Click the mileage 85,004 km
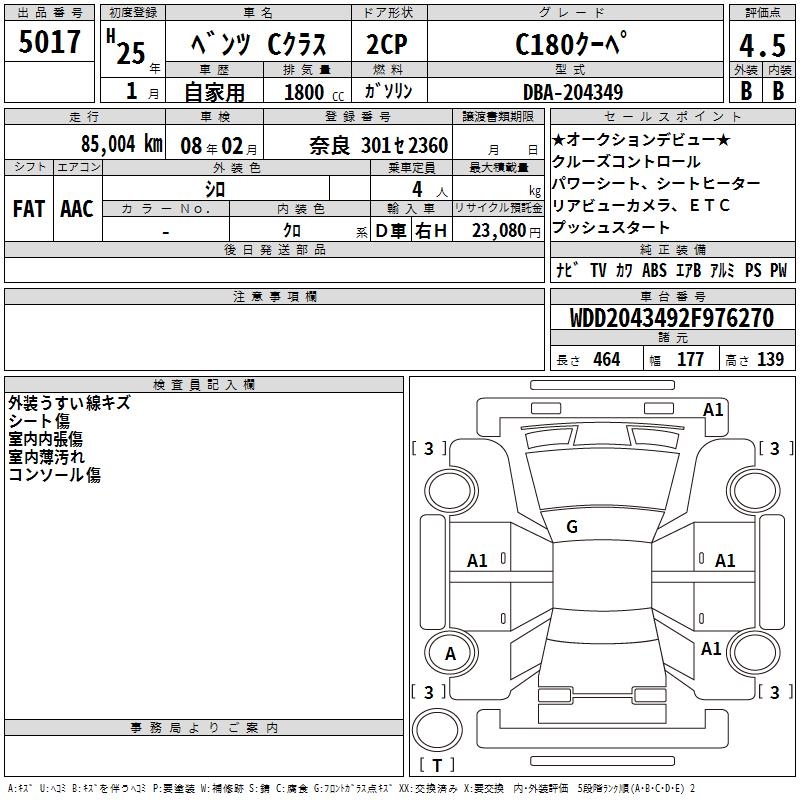Viewport: 800px width, 800px height. tap(122, 144)
